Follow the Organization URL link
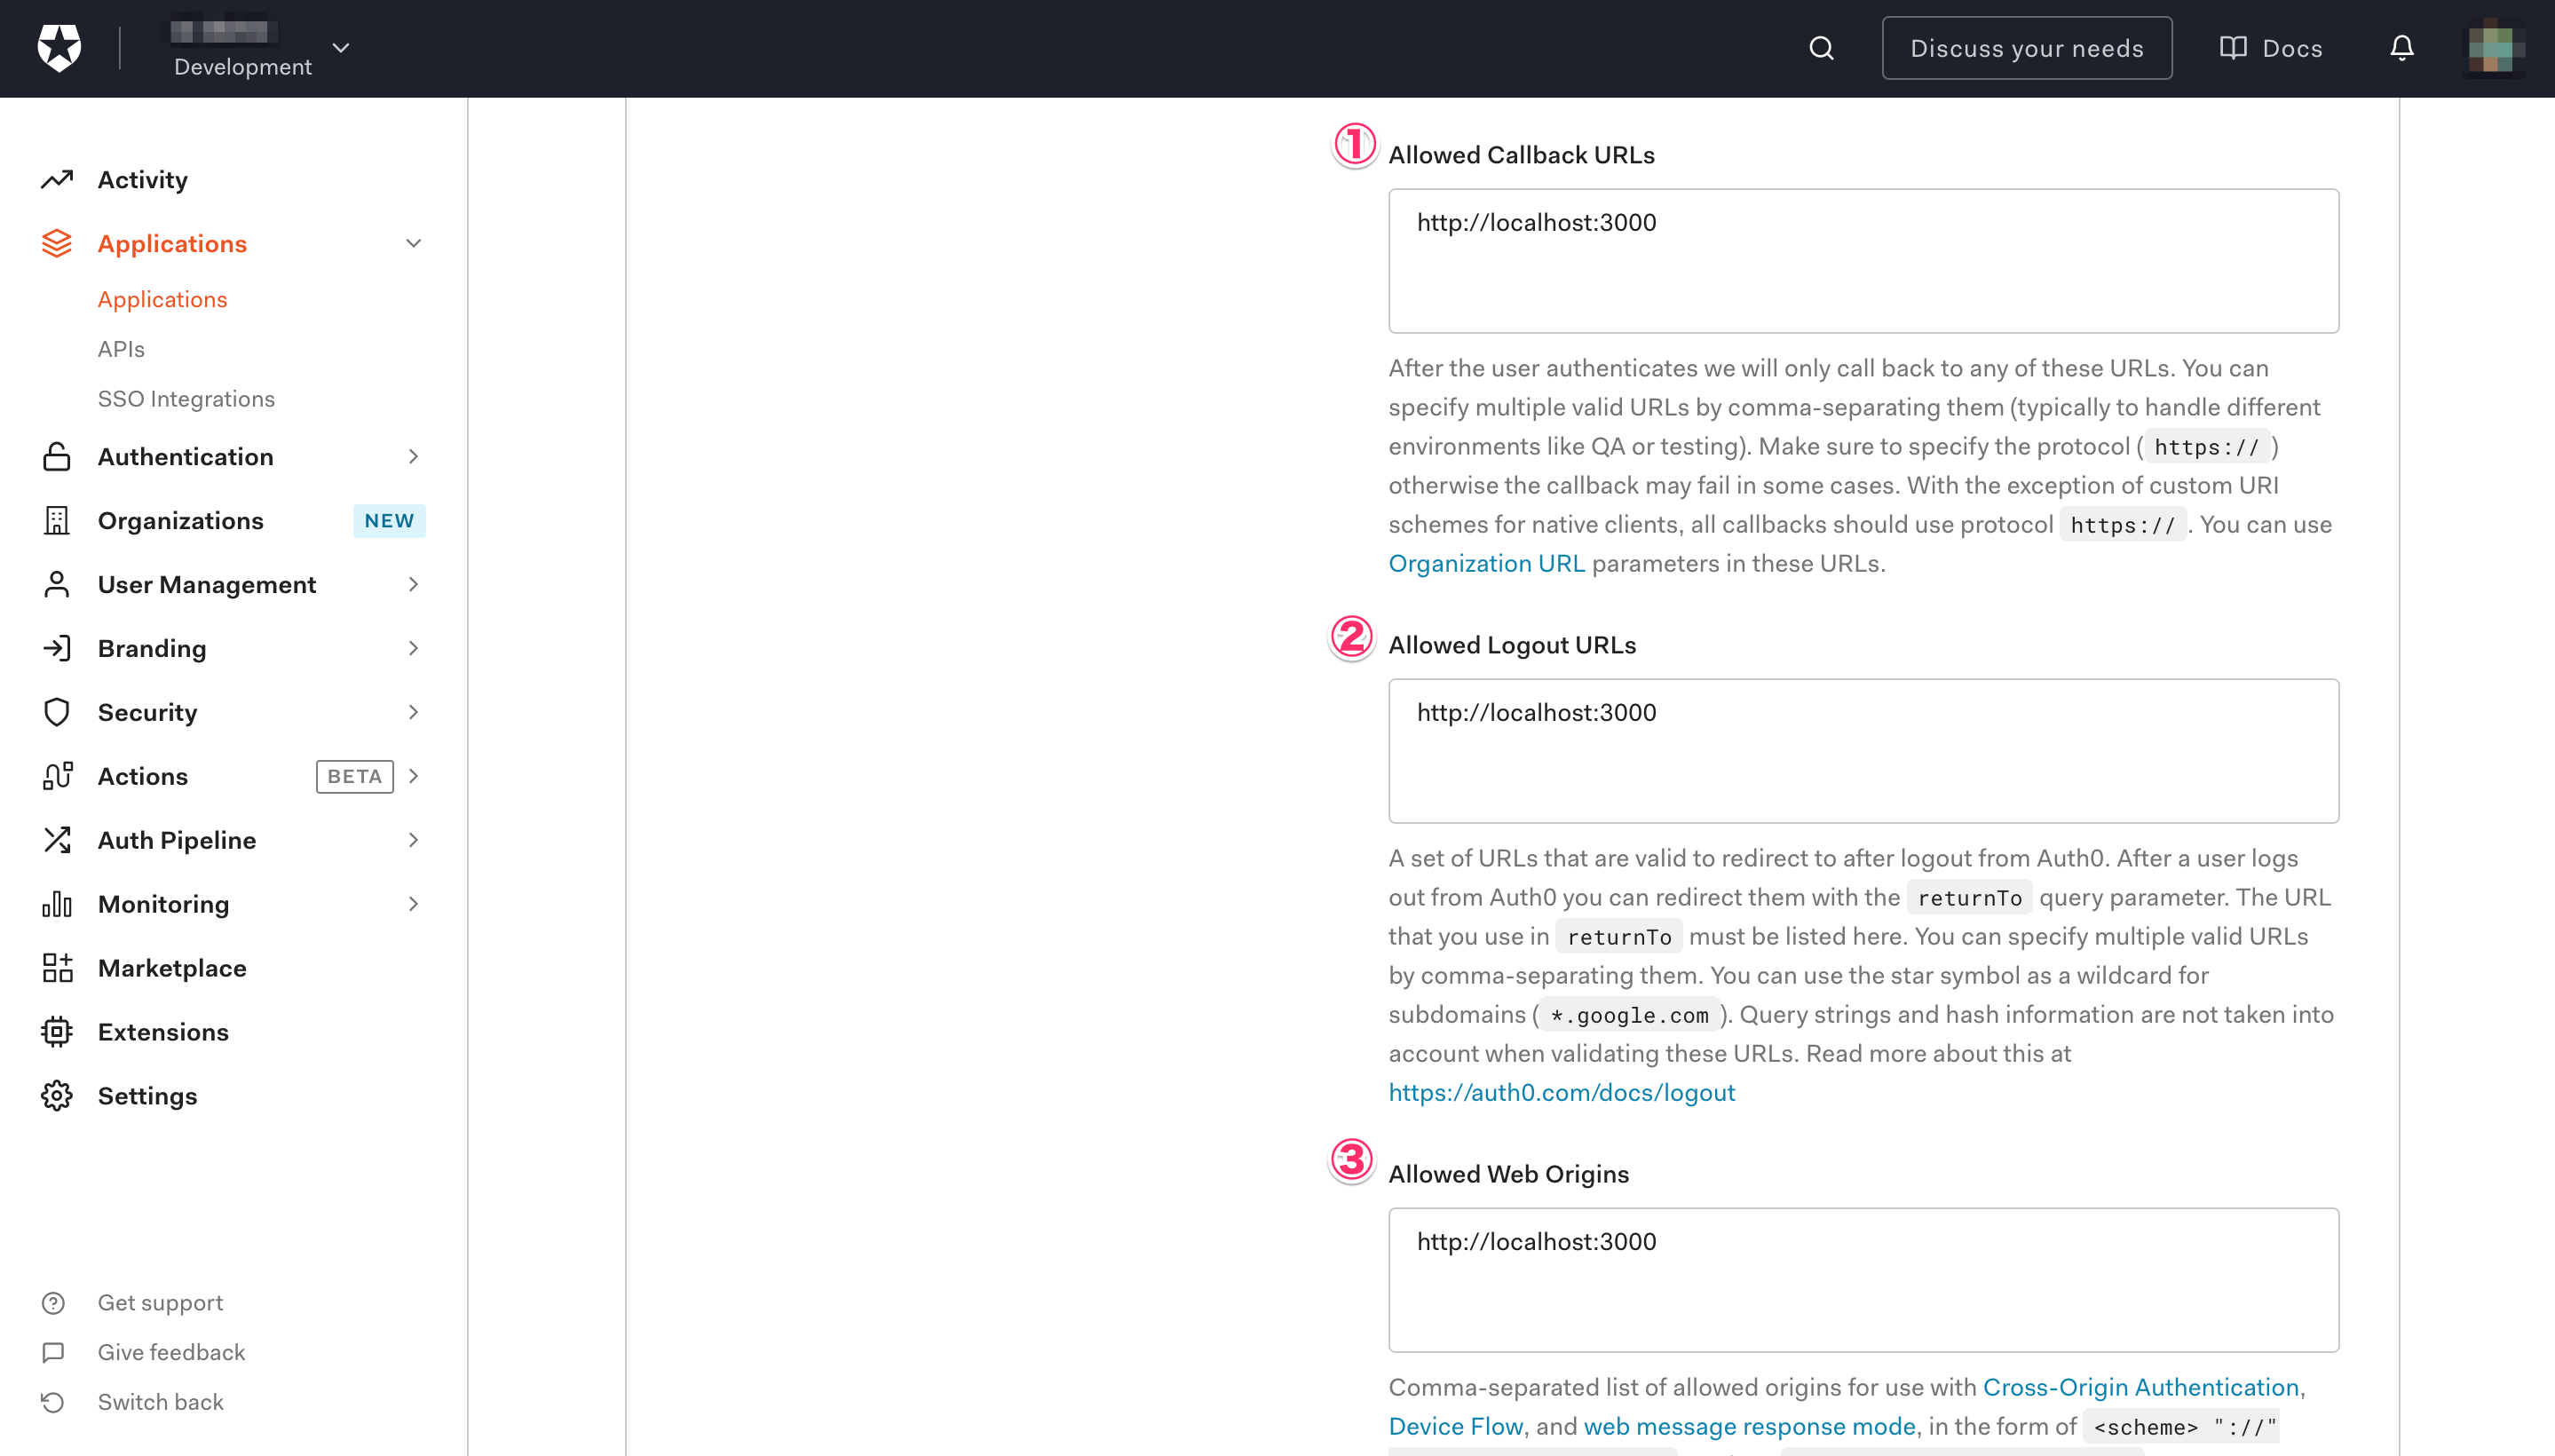 (x=1486, y=563)
